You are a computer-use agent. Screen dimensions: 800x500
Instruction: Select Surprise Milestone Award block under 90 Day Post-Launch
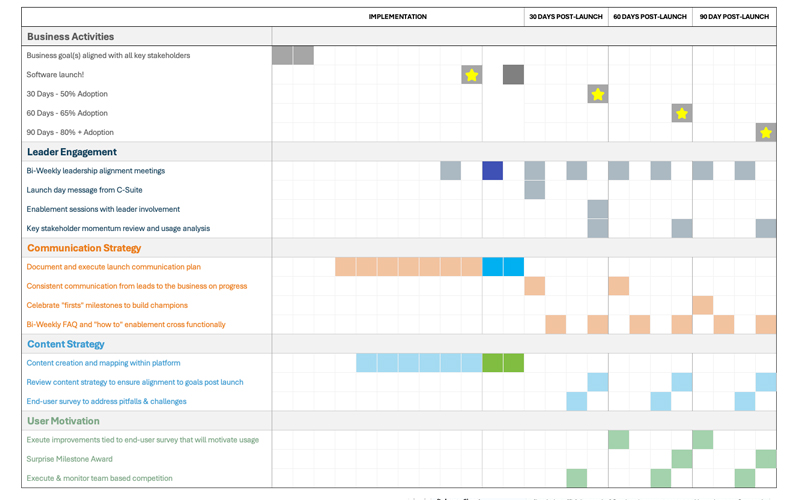pyautogui.click(x=766, y=459)
